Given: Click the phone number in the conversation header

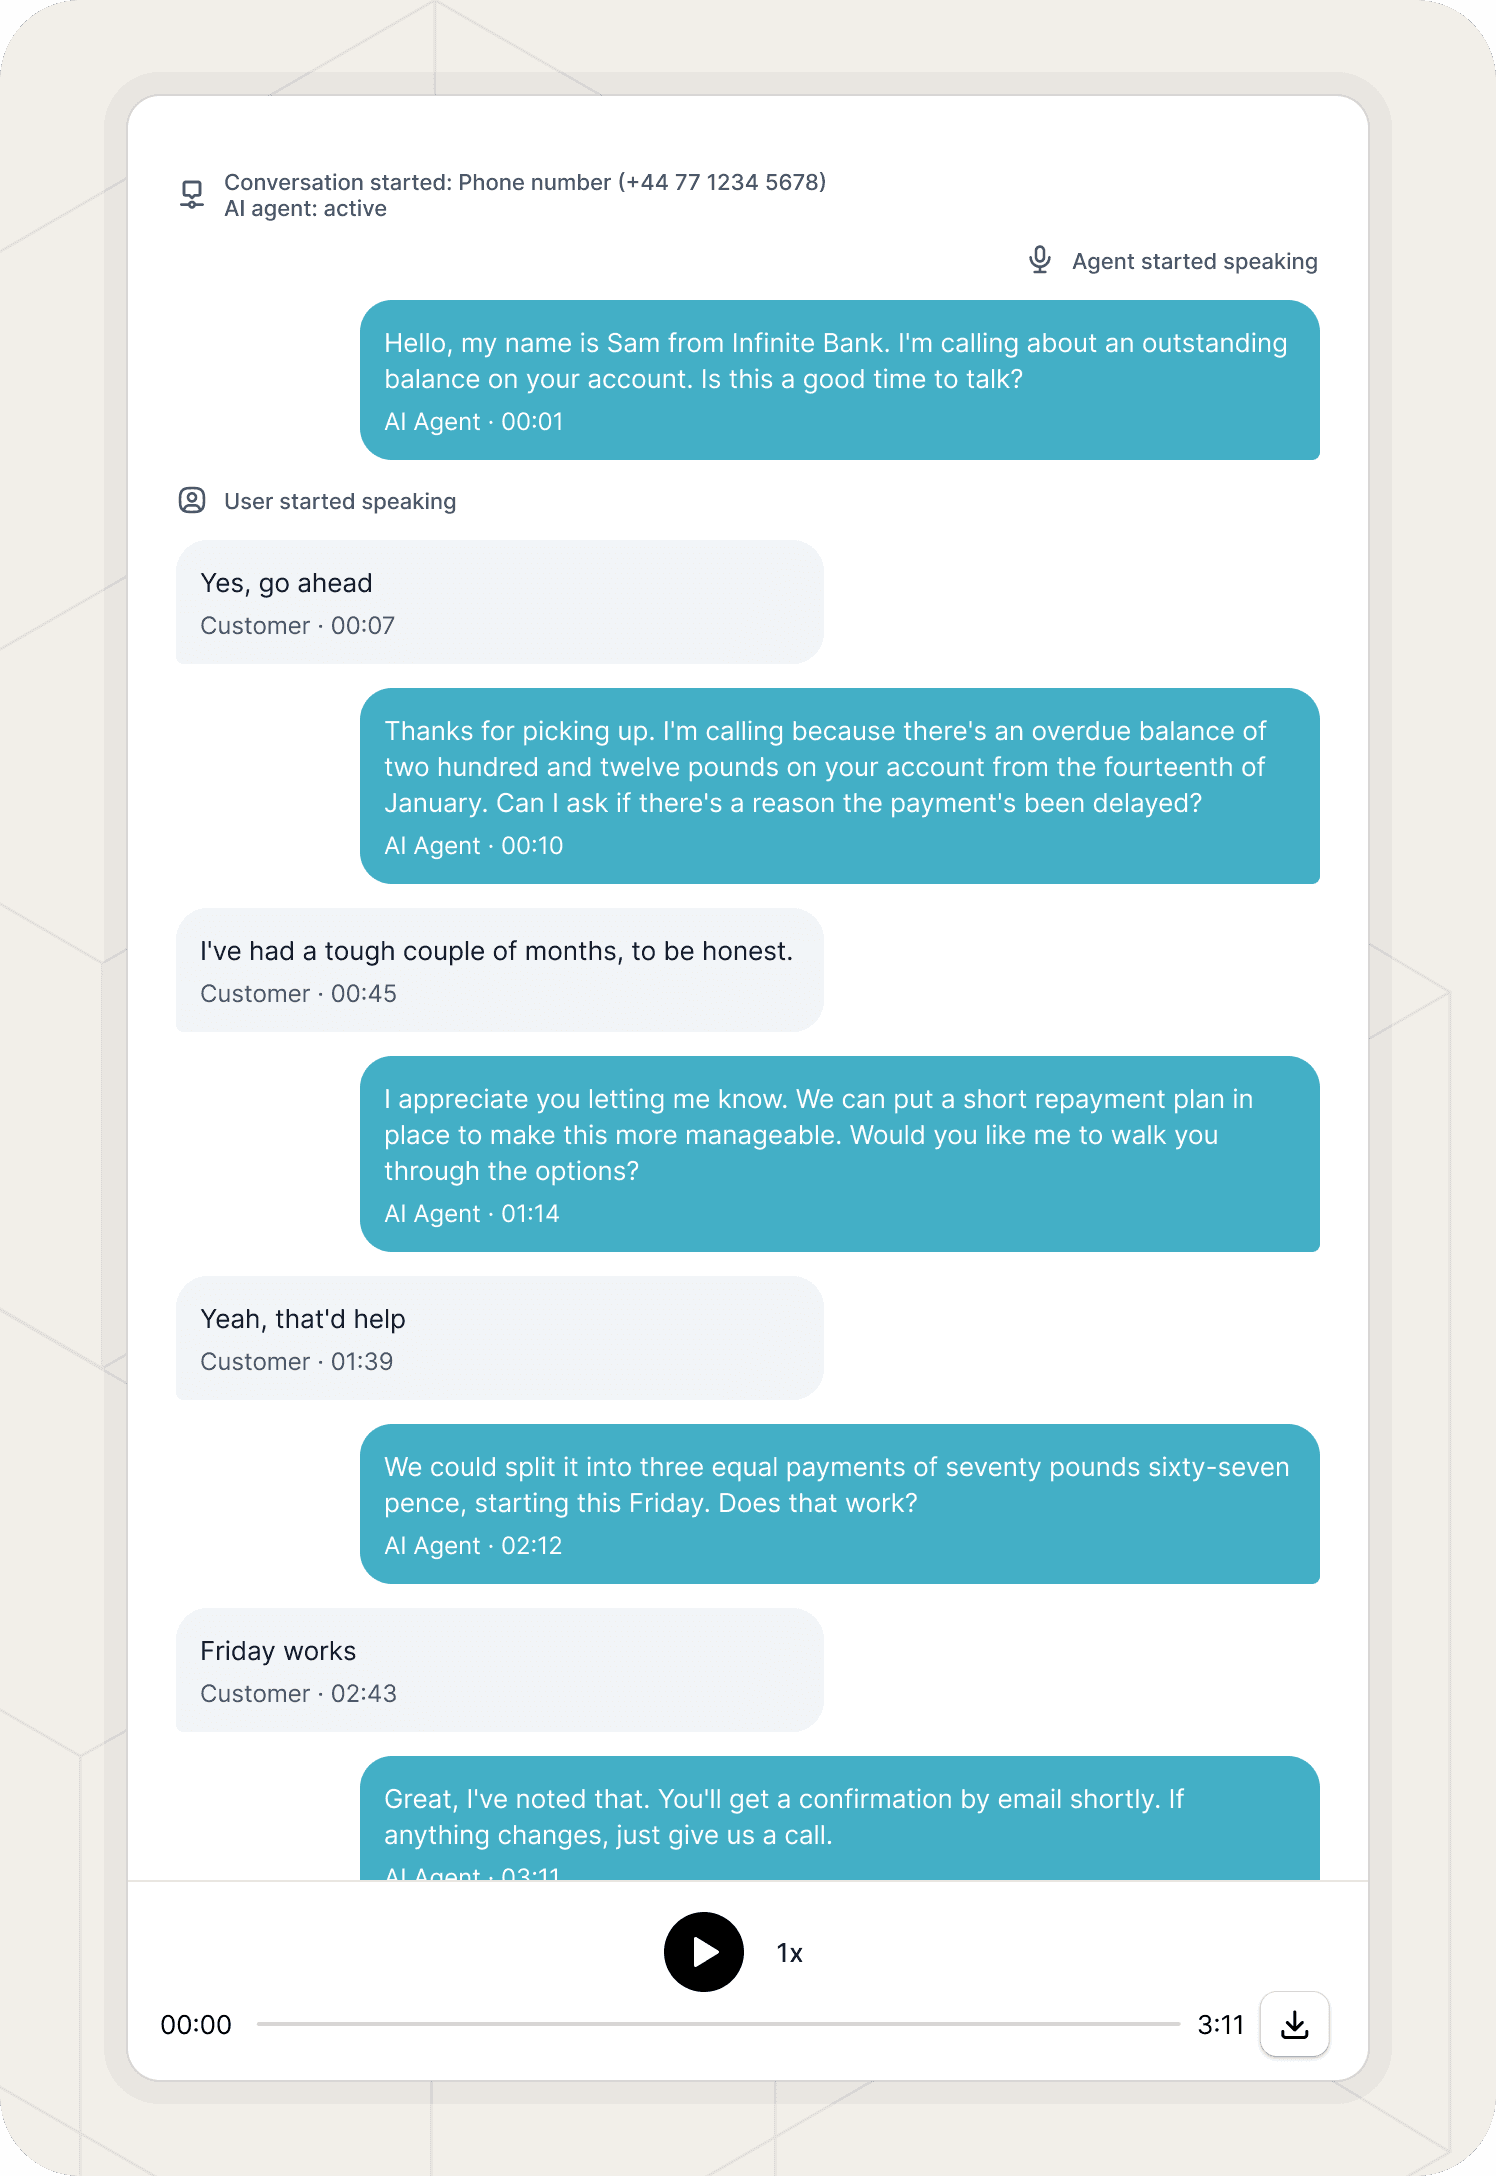Looking at the screenshot, I should pos(724,182).
